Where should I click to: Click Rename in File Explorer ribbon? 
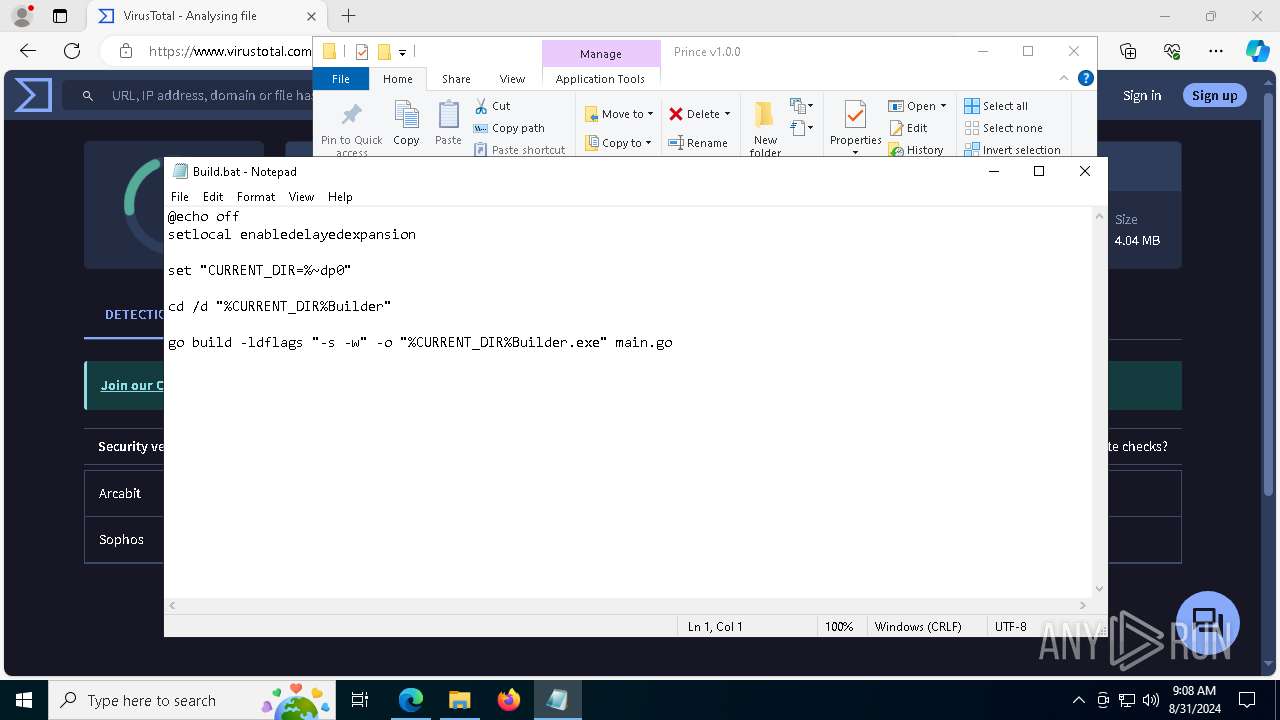pyautogui.click(x=698, y=143)
